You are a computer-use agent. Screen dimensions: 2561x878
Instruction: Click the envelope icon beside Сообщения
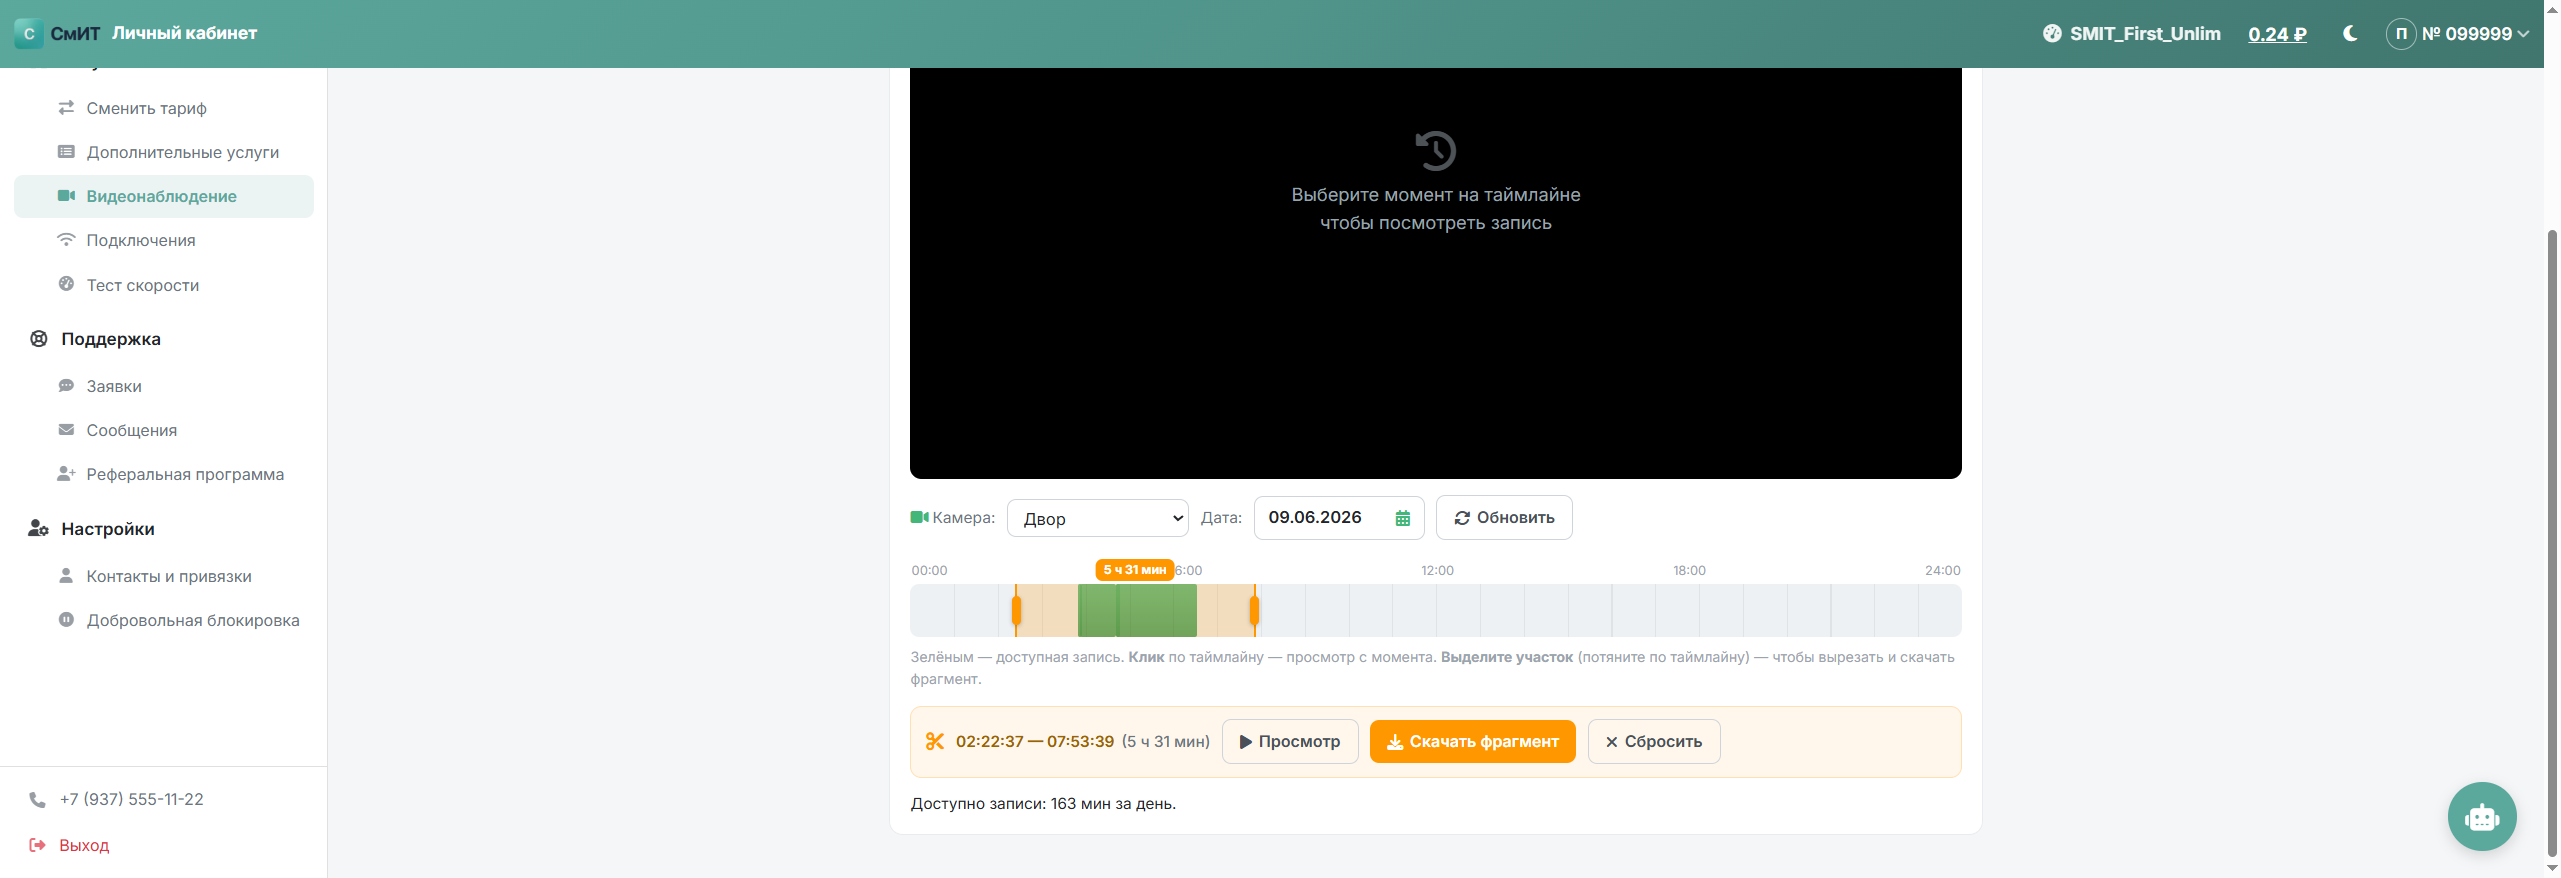point(66,430)
